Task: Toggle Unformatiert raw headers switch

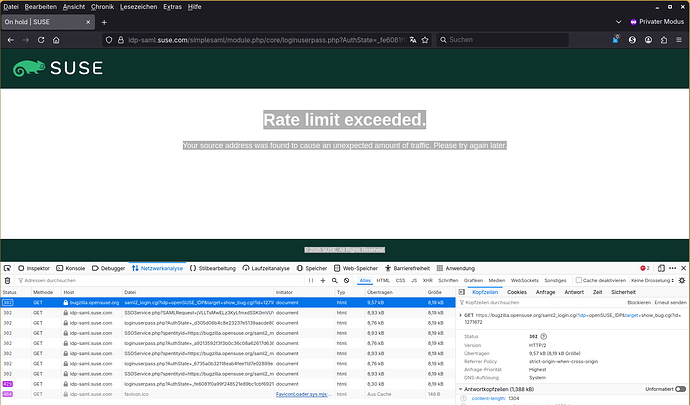Action: pos(680,389)
